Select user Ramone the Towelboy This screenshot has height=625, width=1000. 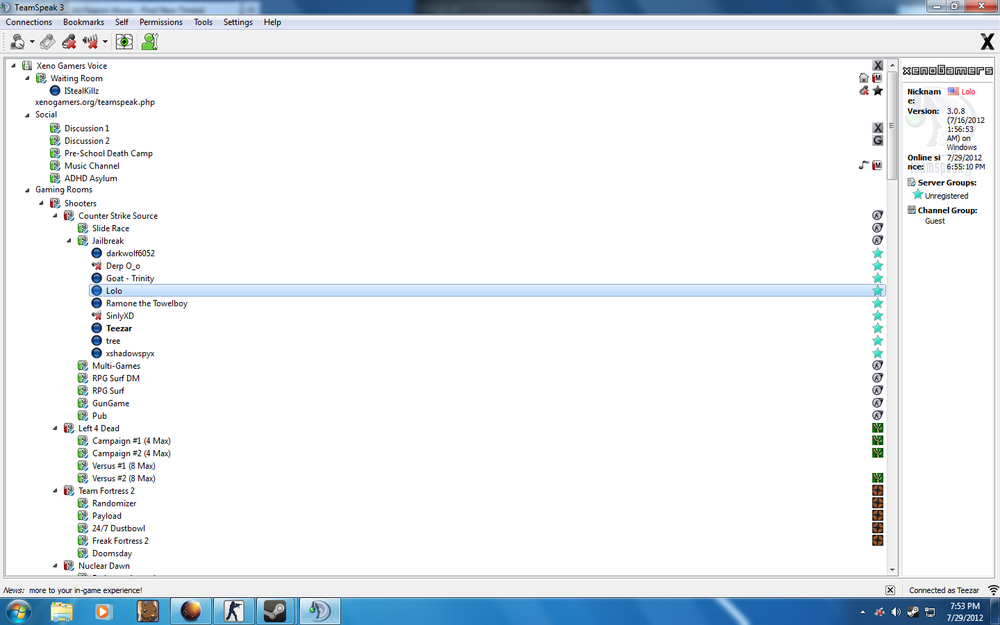(147, 304)
